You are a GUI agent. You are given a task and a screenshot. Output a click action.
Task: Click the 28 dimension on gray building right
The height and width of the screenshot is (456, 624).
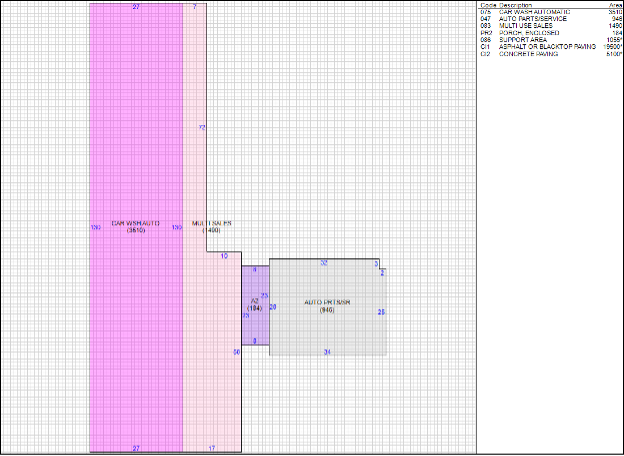coord(381,312)
